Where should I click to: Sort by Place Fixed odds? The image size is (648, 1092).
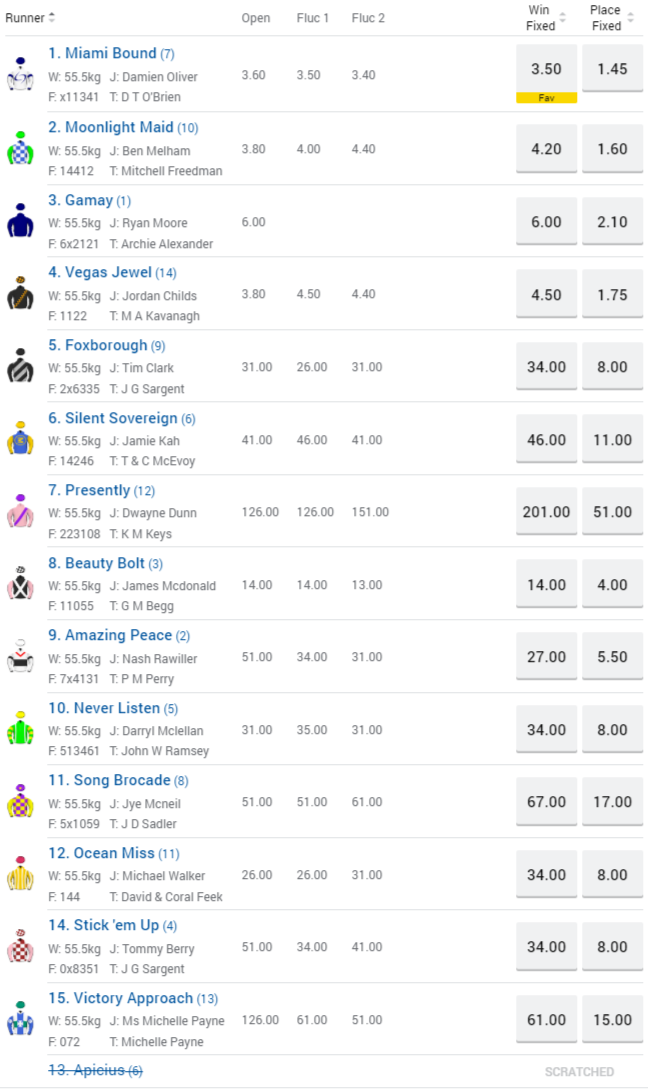[x=631, y=18]
